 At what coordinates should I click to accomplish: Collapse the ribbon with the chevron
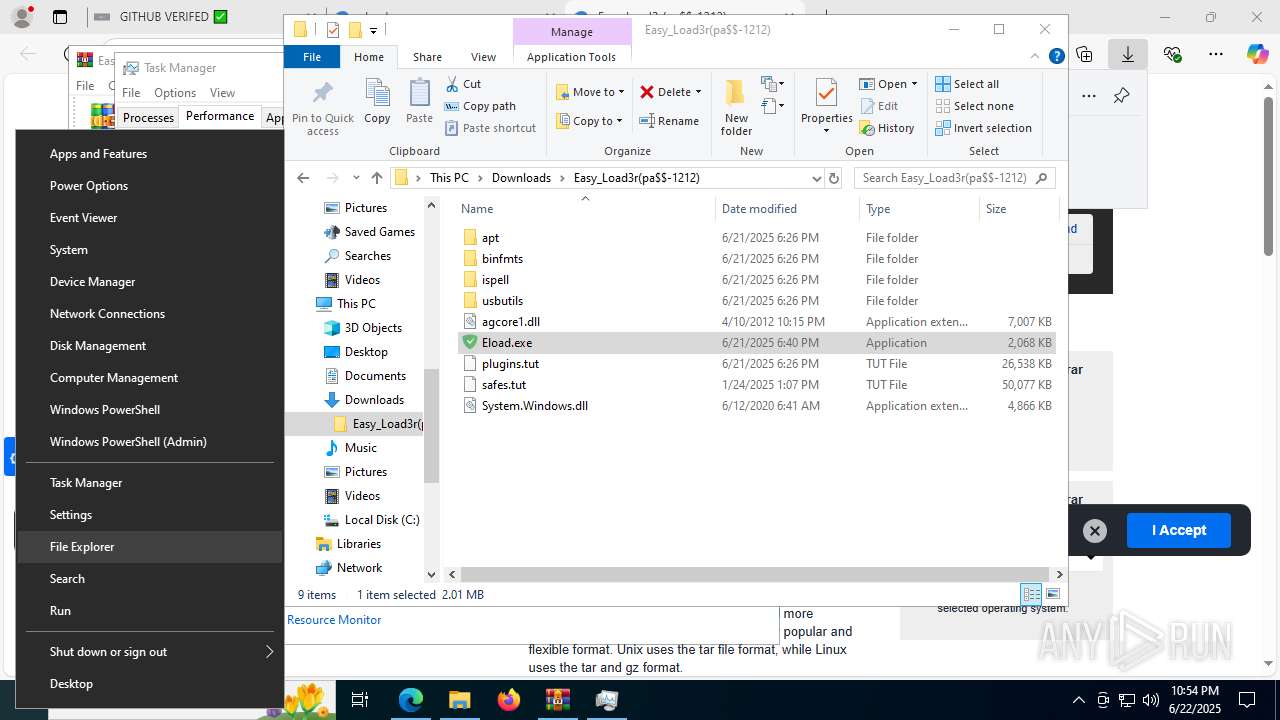(x=1035, y=57)
